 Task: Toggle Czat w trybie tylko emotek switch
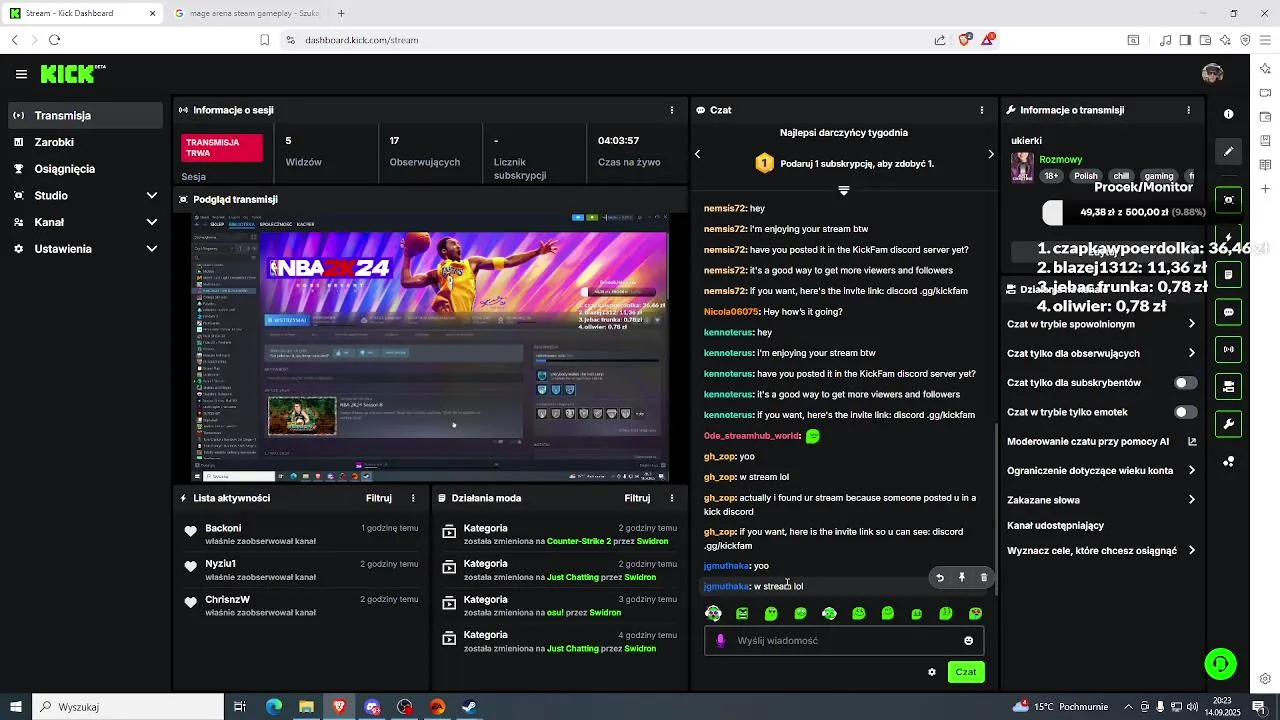click(x=1185, y=412)
